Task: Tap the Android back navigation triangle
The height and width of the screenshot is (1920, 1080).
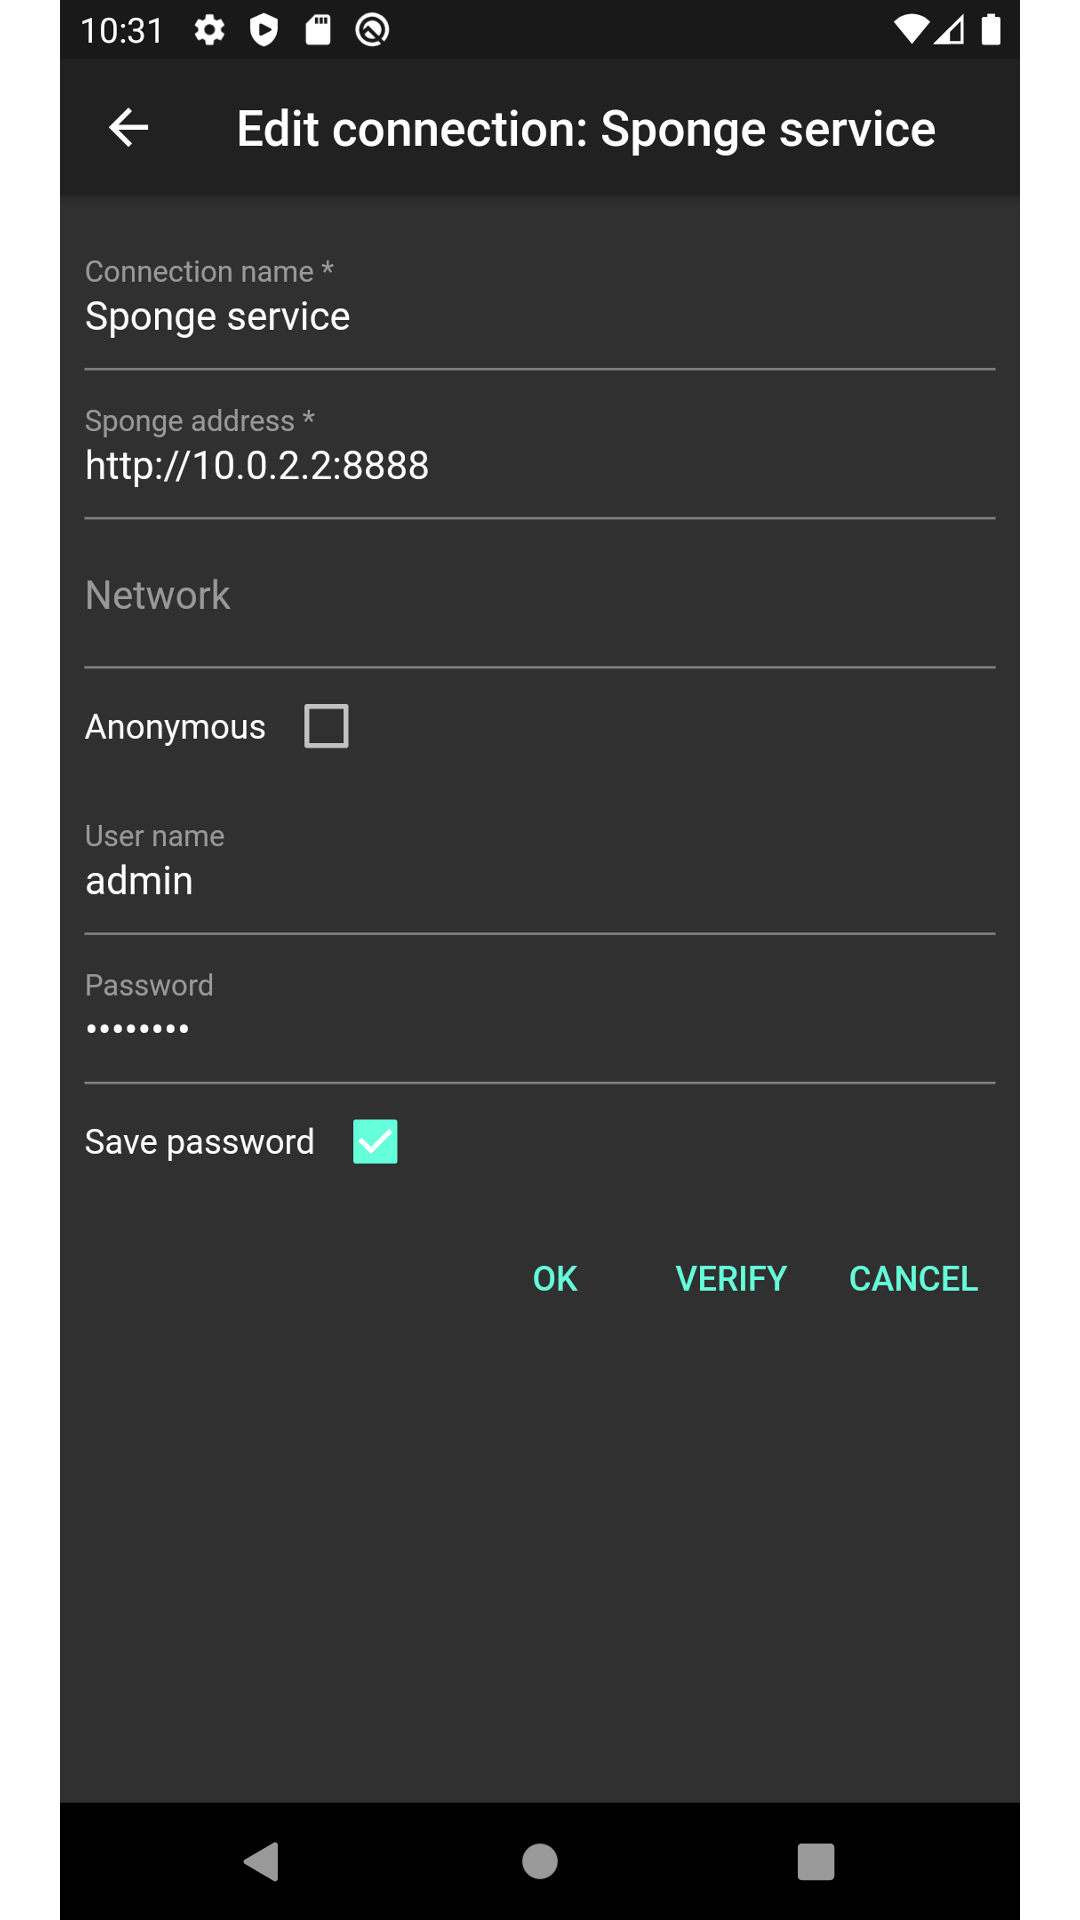Action: point(262,1862)
